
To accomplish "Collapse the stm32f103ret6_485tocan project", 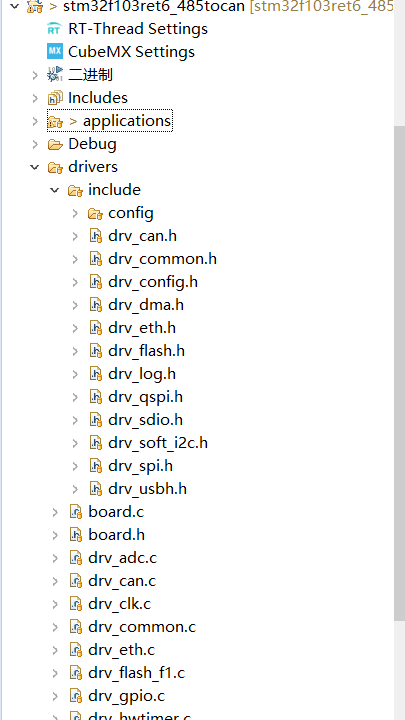I will point(14,6).
